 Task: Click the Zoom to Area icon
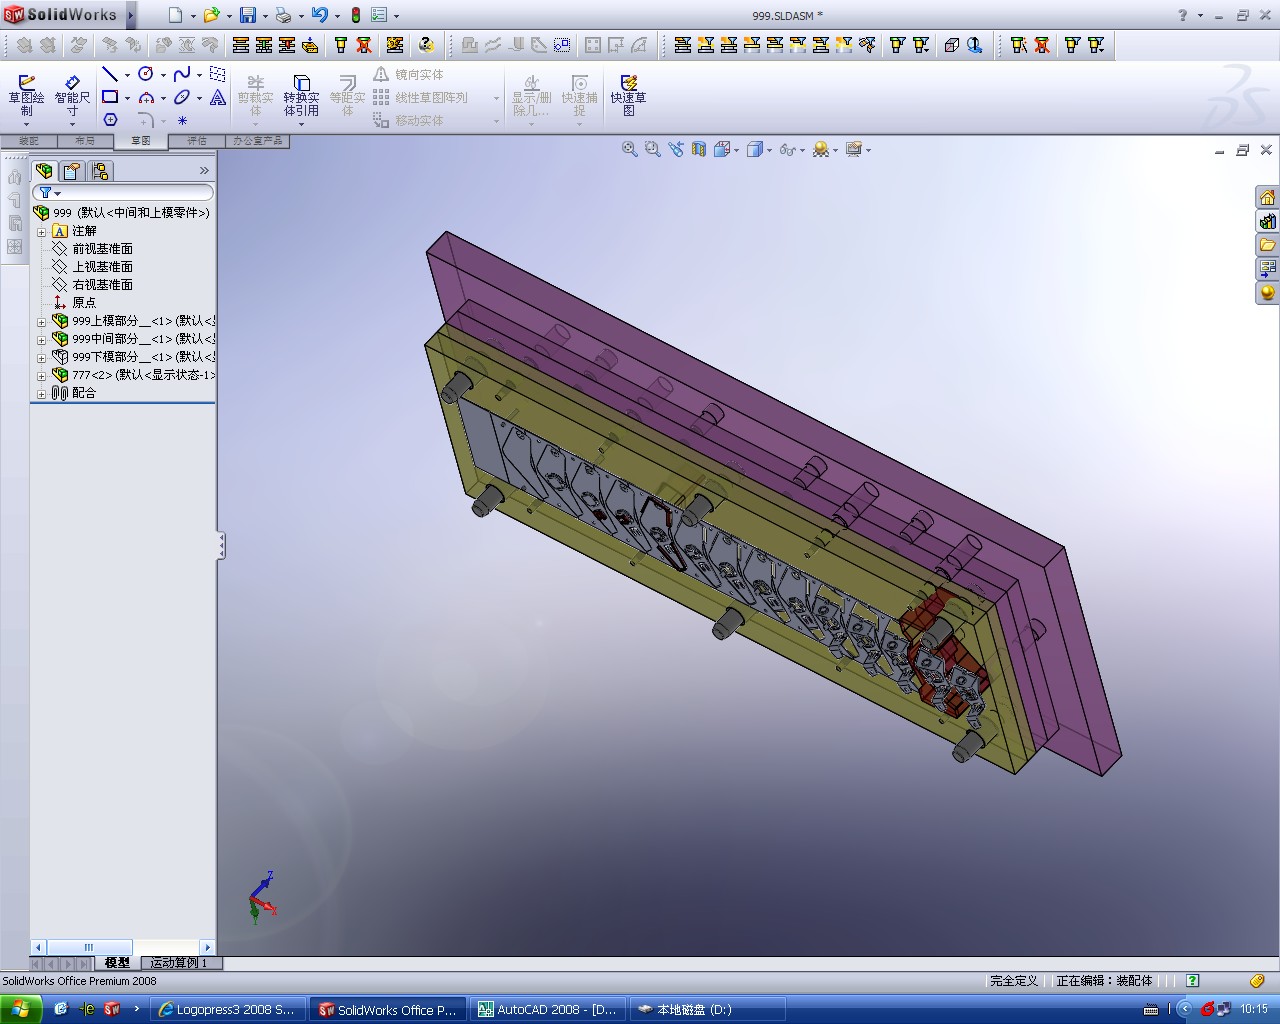[653, 149]
